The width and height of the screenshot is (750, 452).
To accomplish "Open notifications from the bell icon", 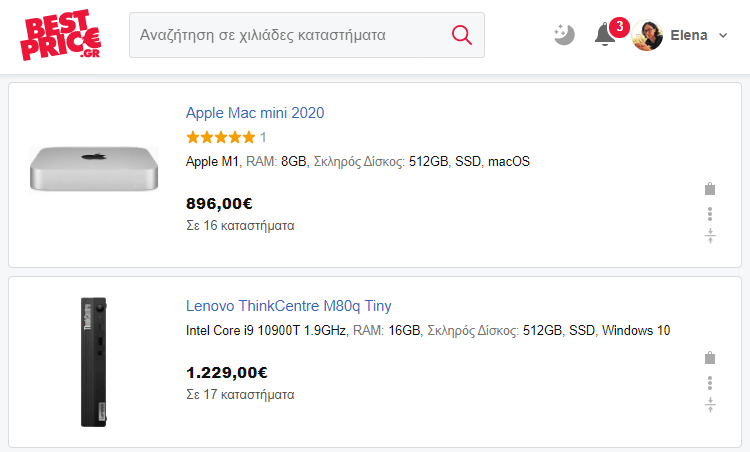I will coord(605,34).
